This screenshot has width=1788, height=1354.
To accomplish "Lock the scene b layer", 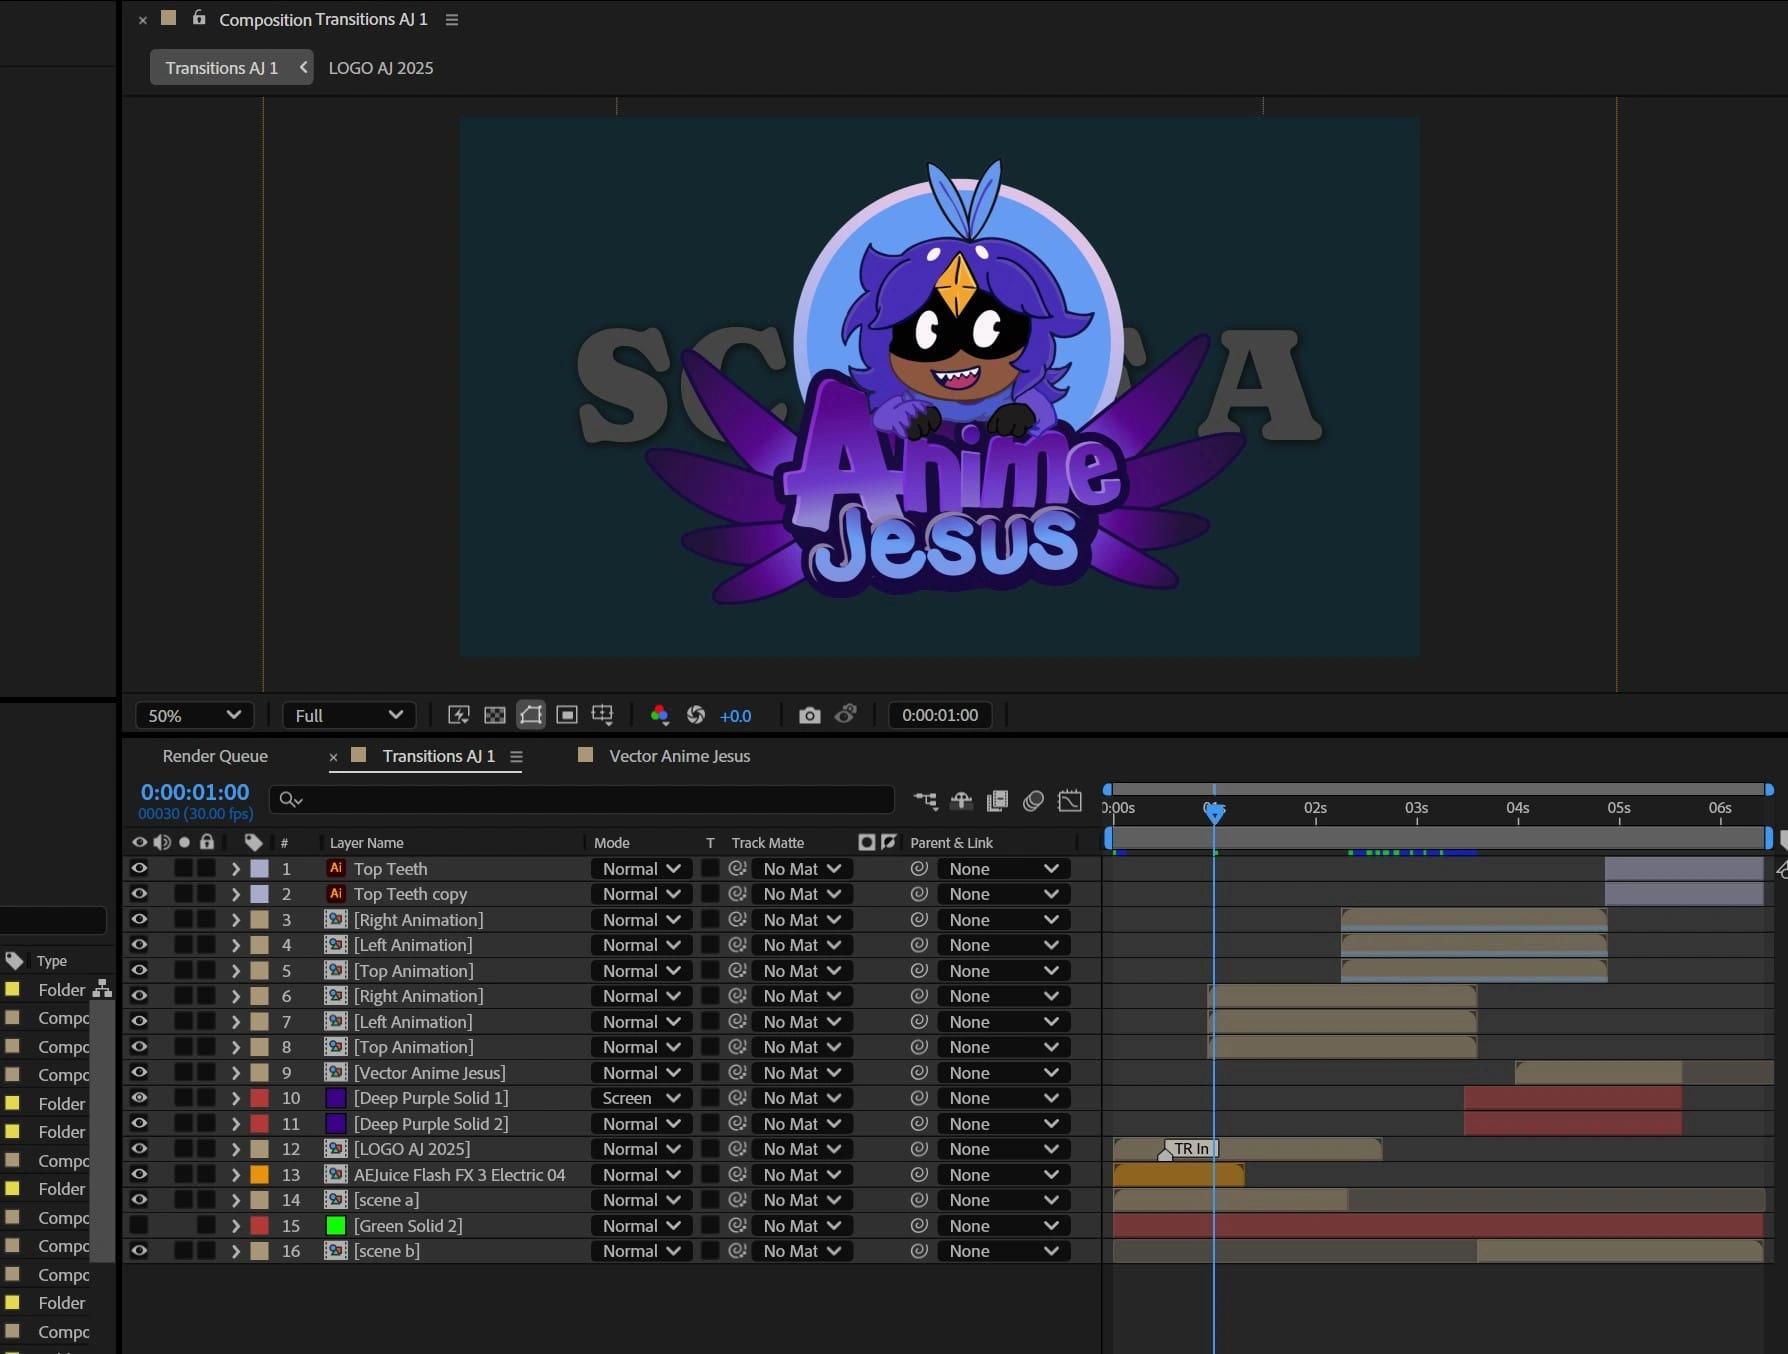I will tap(206, 1250).
